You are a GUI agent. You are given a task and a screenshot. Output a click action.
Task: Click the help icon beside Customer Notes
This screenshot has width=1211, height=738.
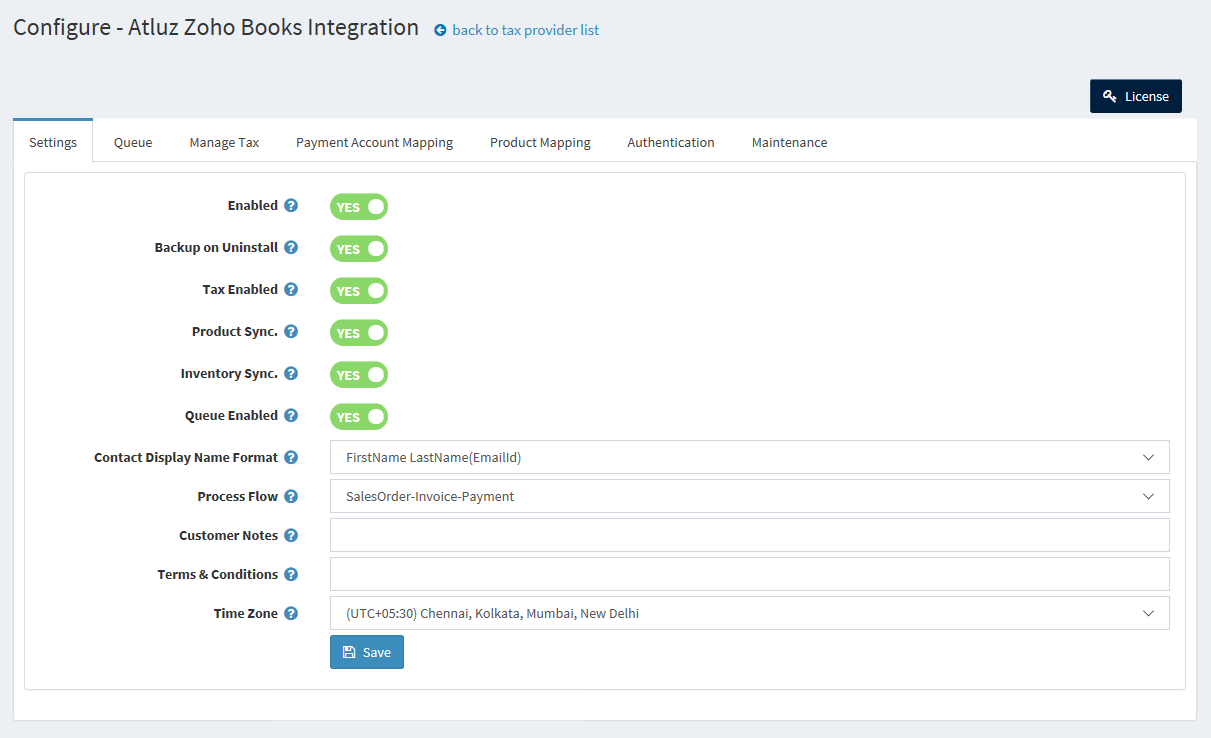pyautogui.click(x=291, y=536)
